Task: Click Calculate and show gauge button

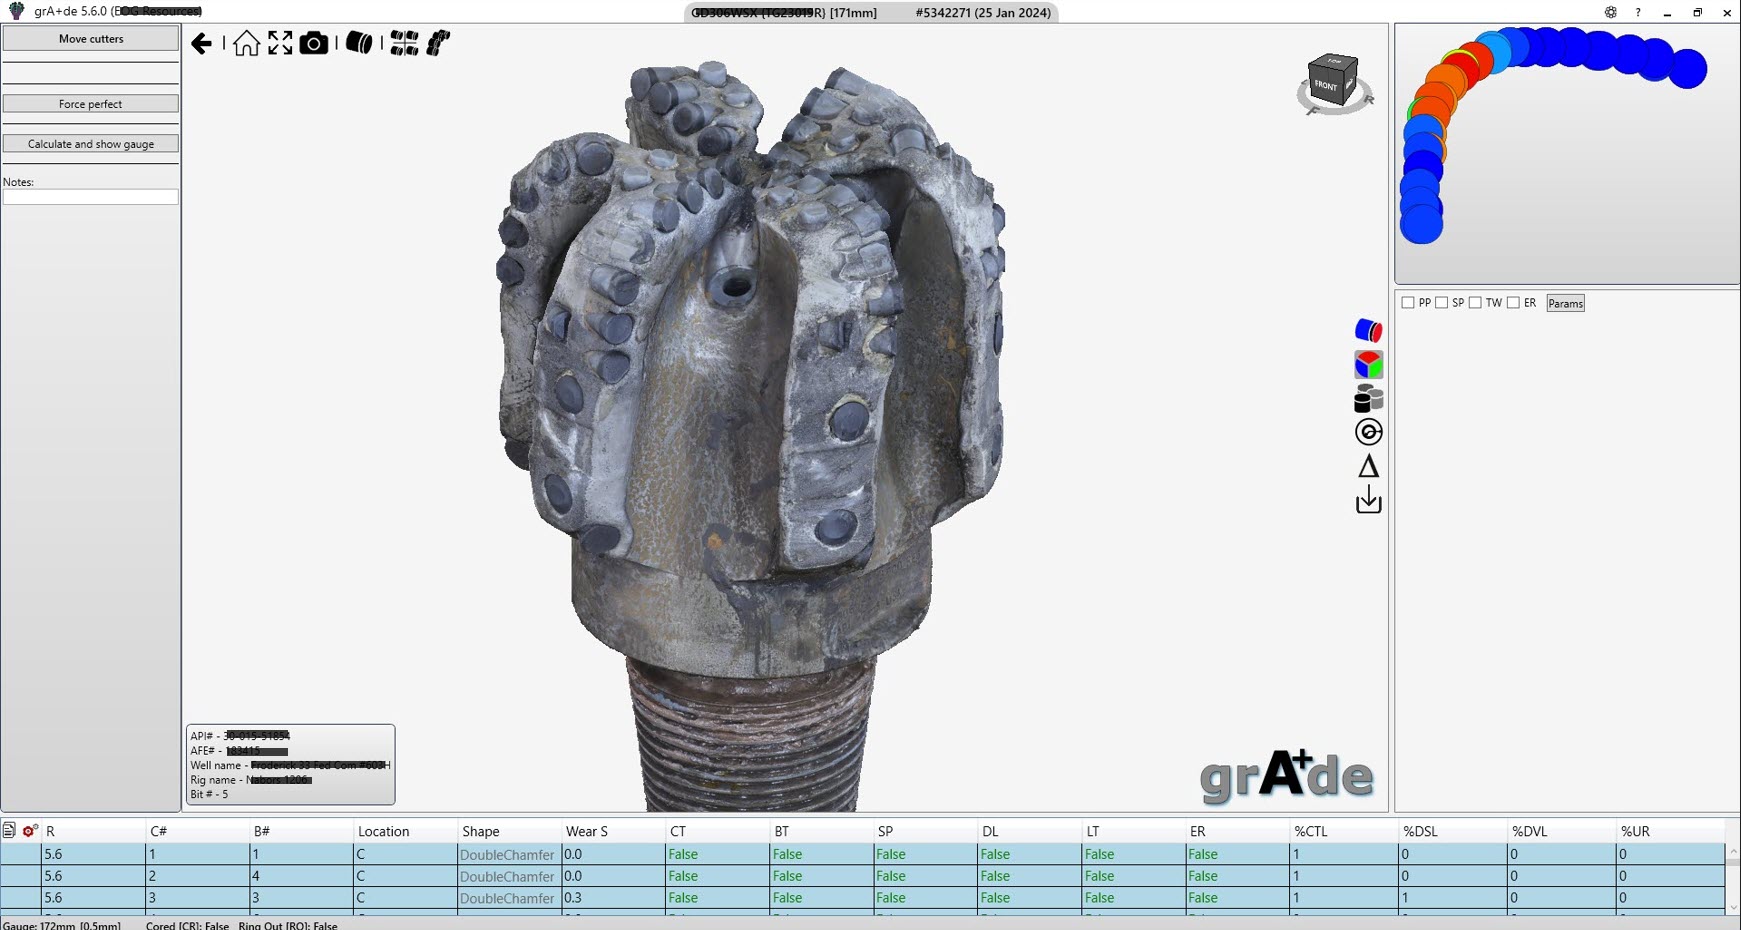Action: tap(91, 144)
